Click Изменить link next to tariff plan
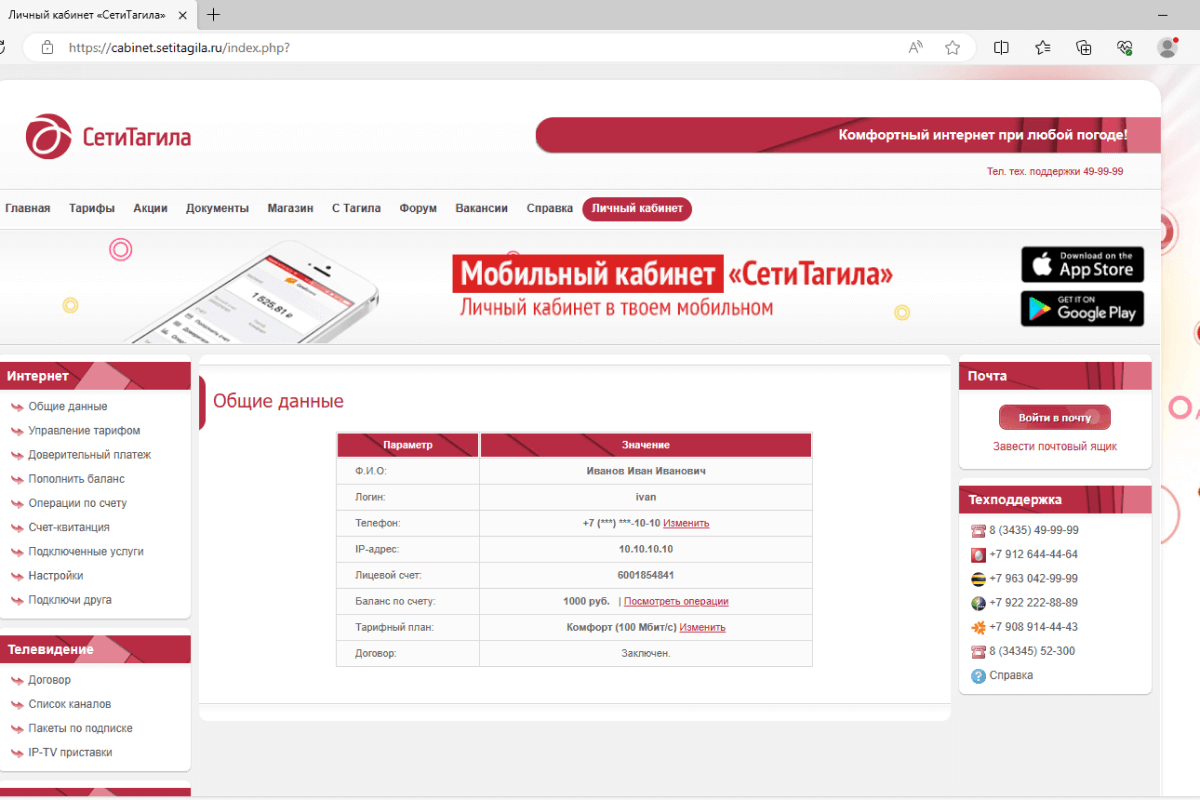Viewport: 1200px width, 800px height. (702, 627)
